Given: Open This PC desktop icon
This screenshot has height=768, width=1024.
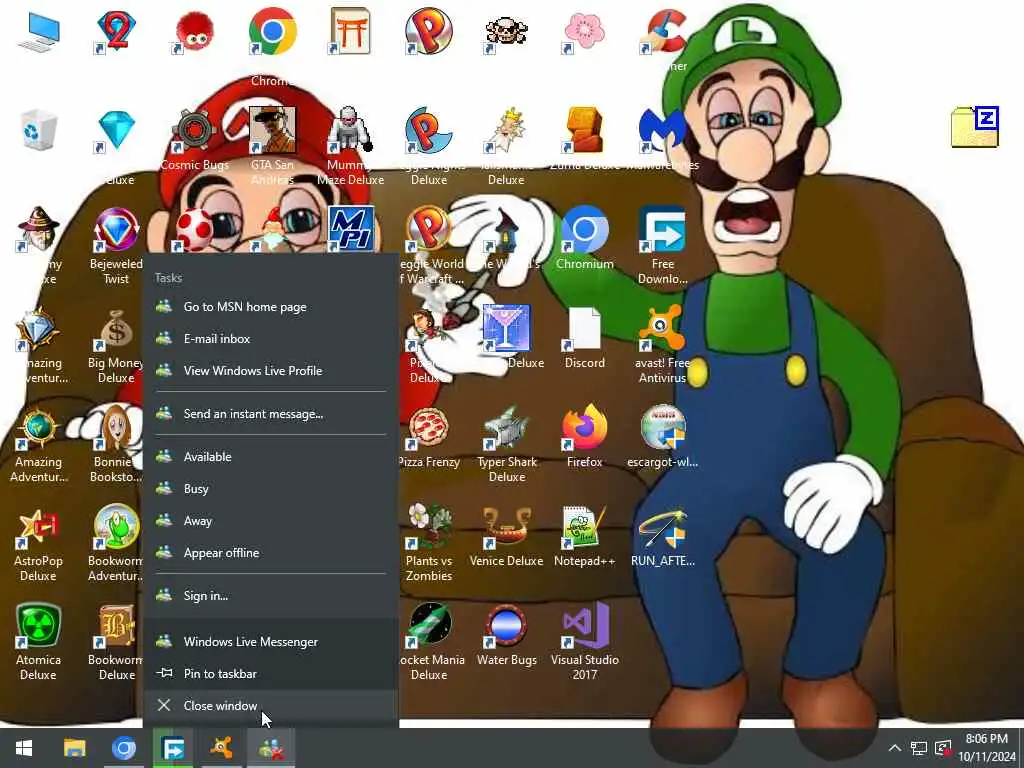Looking at the screenshot, I should pyautogui.click(x=39, y=31).
